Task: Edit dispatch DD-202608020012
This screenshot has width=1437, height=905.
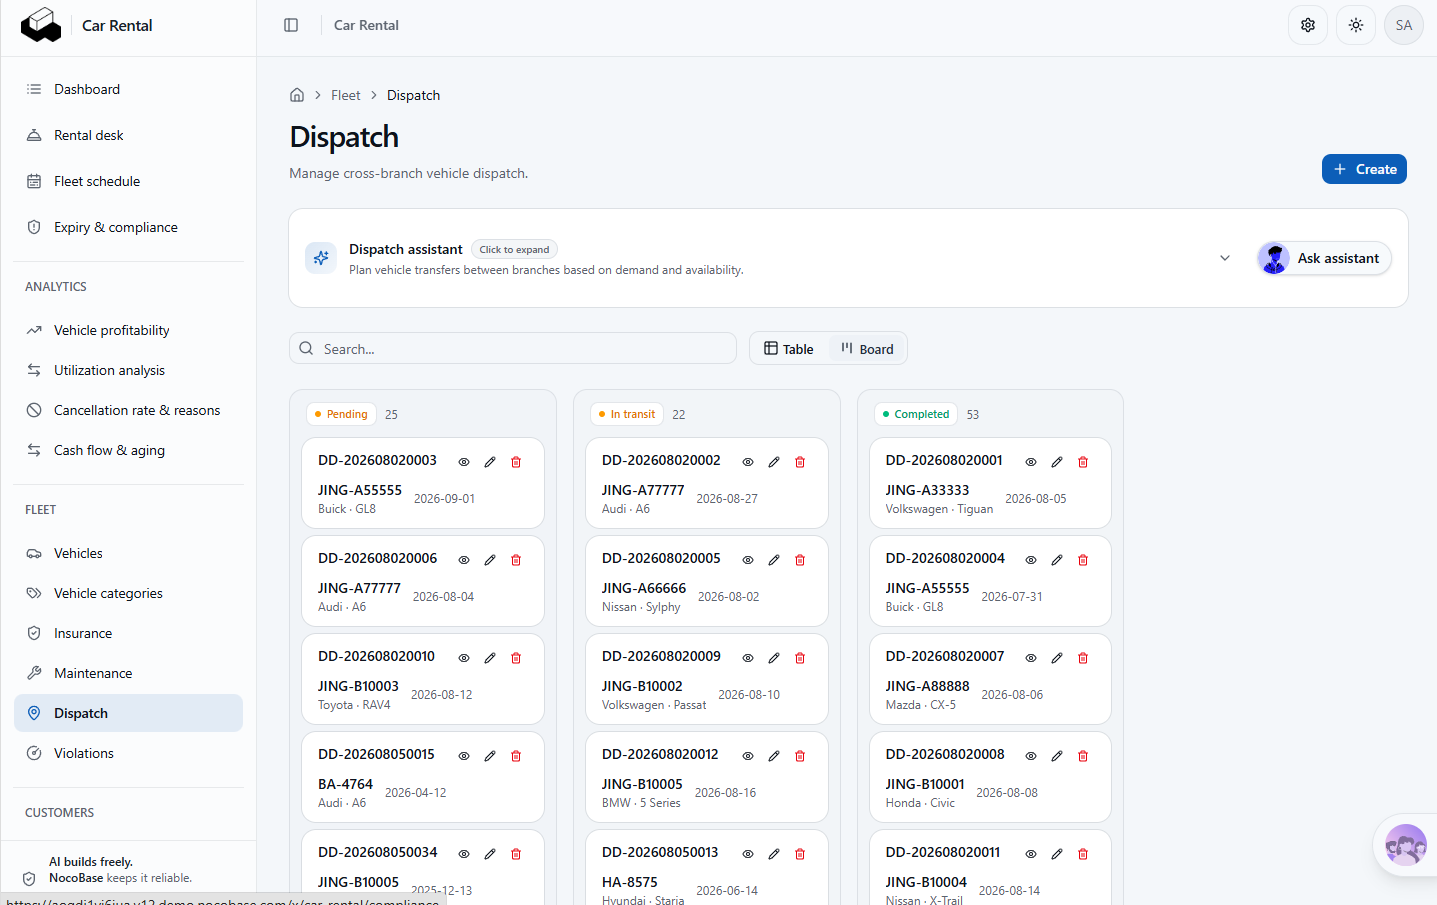Action: coord(774,756)
